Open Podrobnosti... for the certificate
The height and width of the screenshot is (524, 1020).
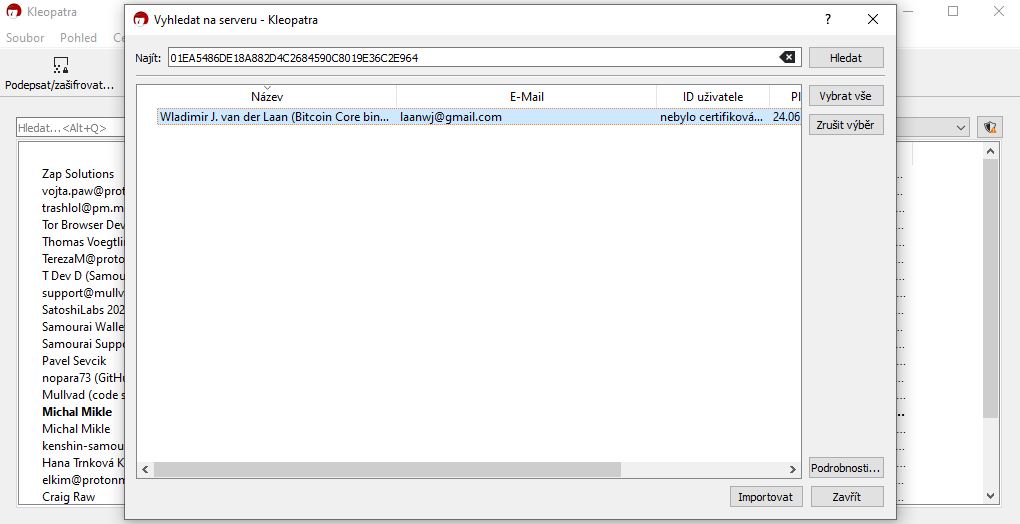point(845,468)
